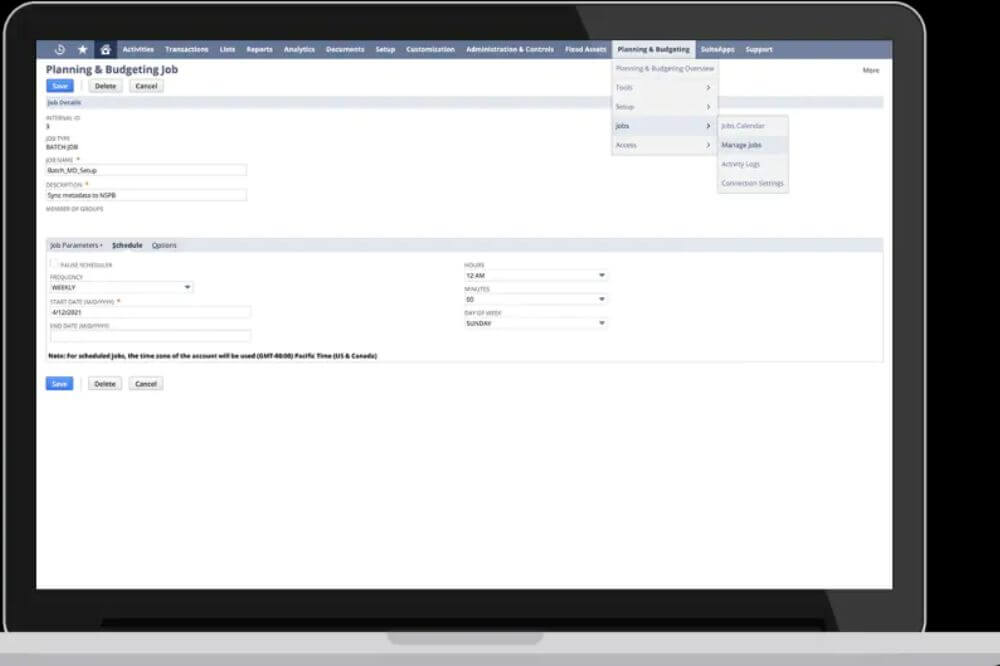Open shortcuts via the star icon
Screen dimensions: 1000x666
pos(84,48)
